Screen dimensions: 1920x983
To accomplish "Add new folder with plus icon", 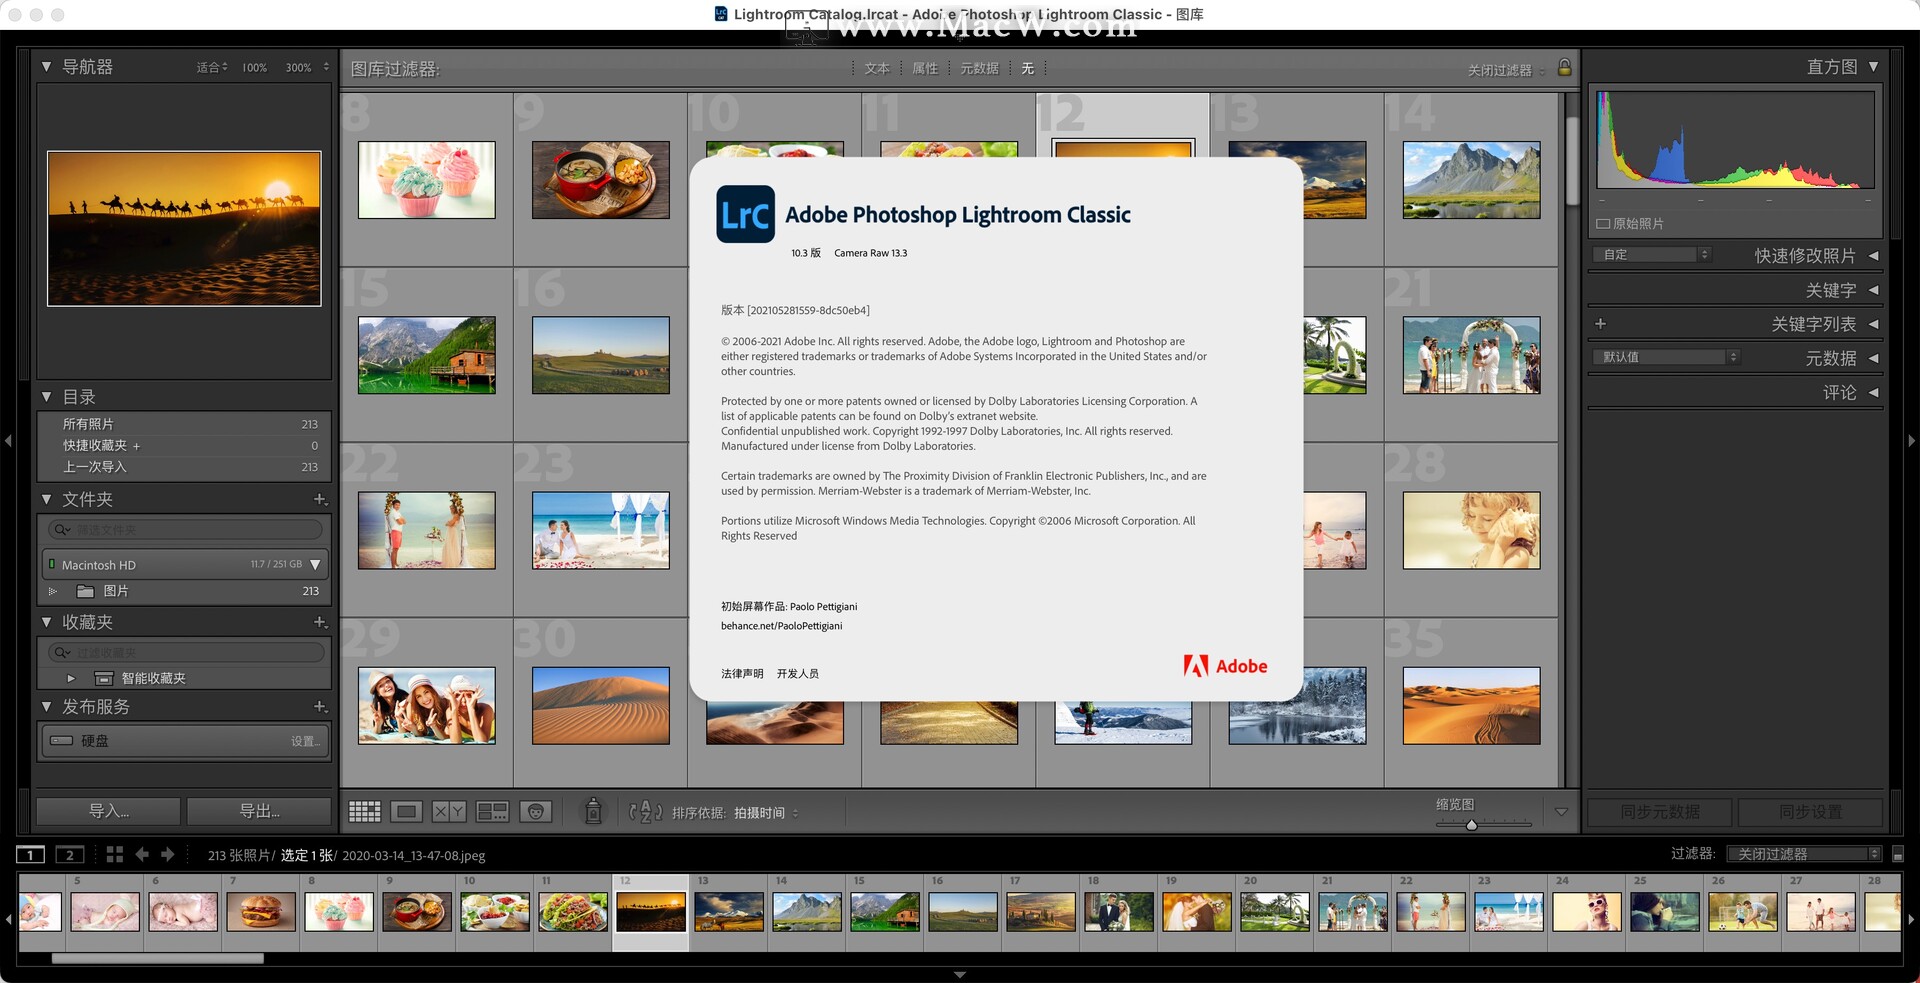I will 320,499.
